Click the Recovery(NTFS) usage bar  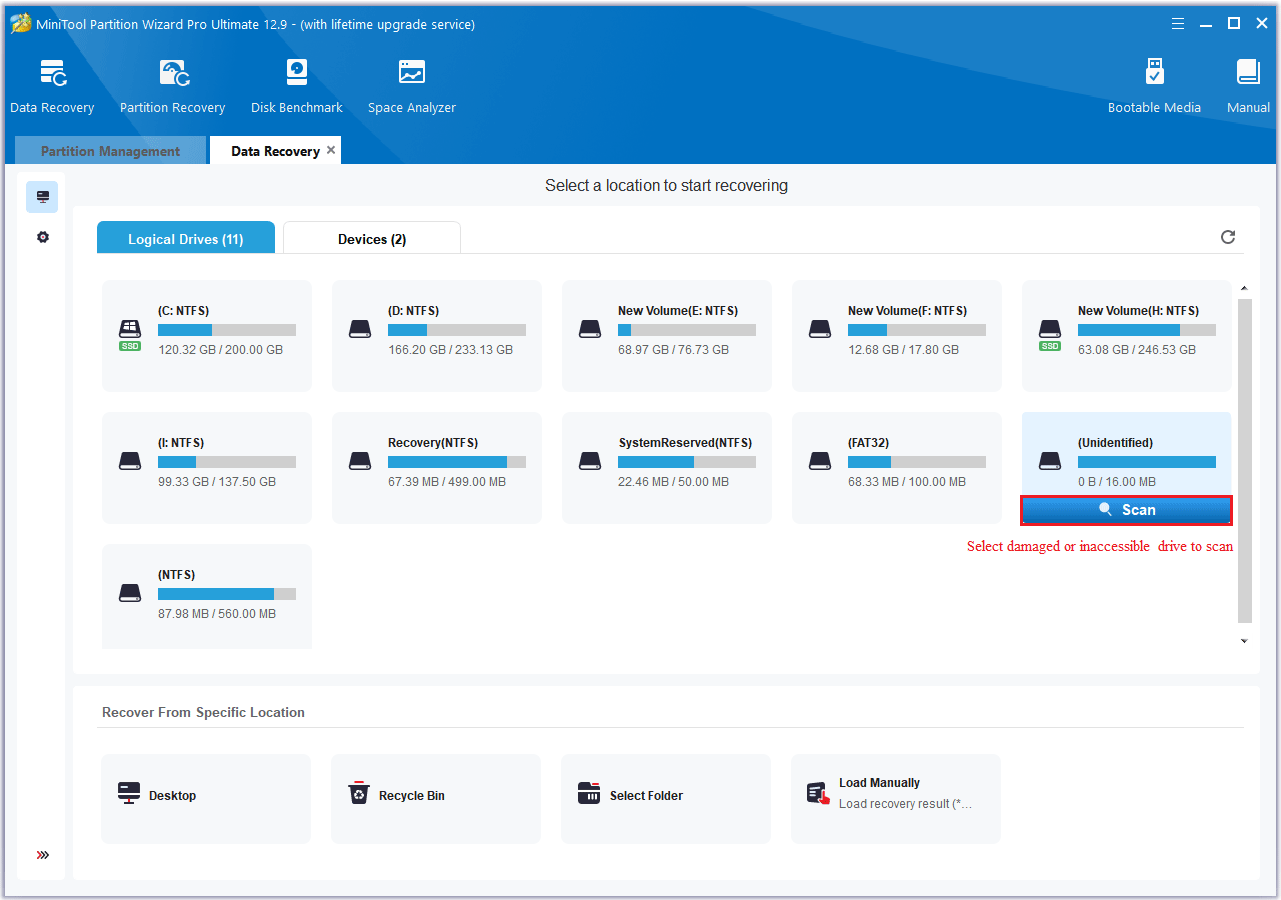(457, 462)
